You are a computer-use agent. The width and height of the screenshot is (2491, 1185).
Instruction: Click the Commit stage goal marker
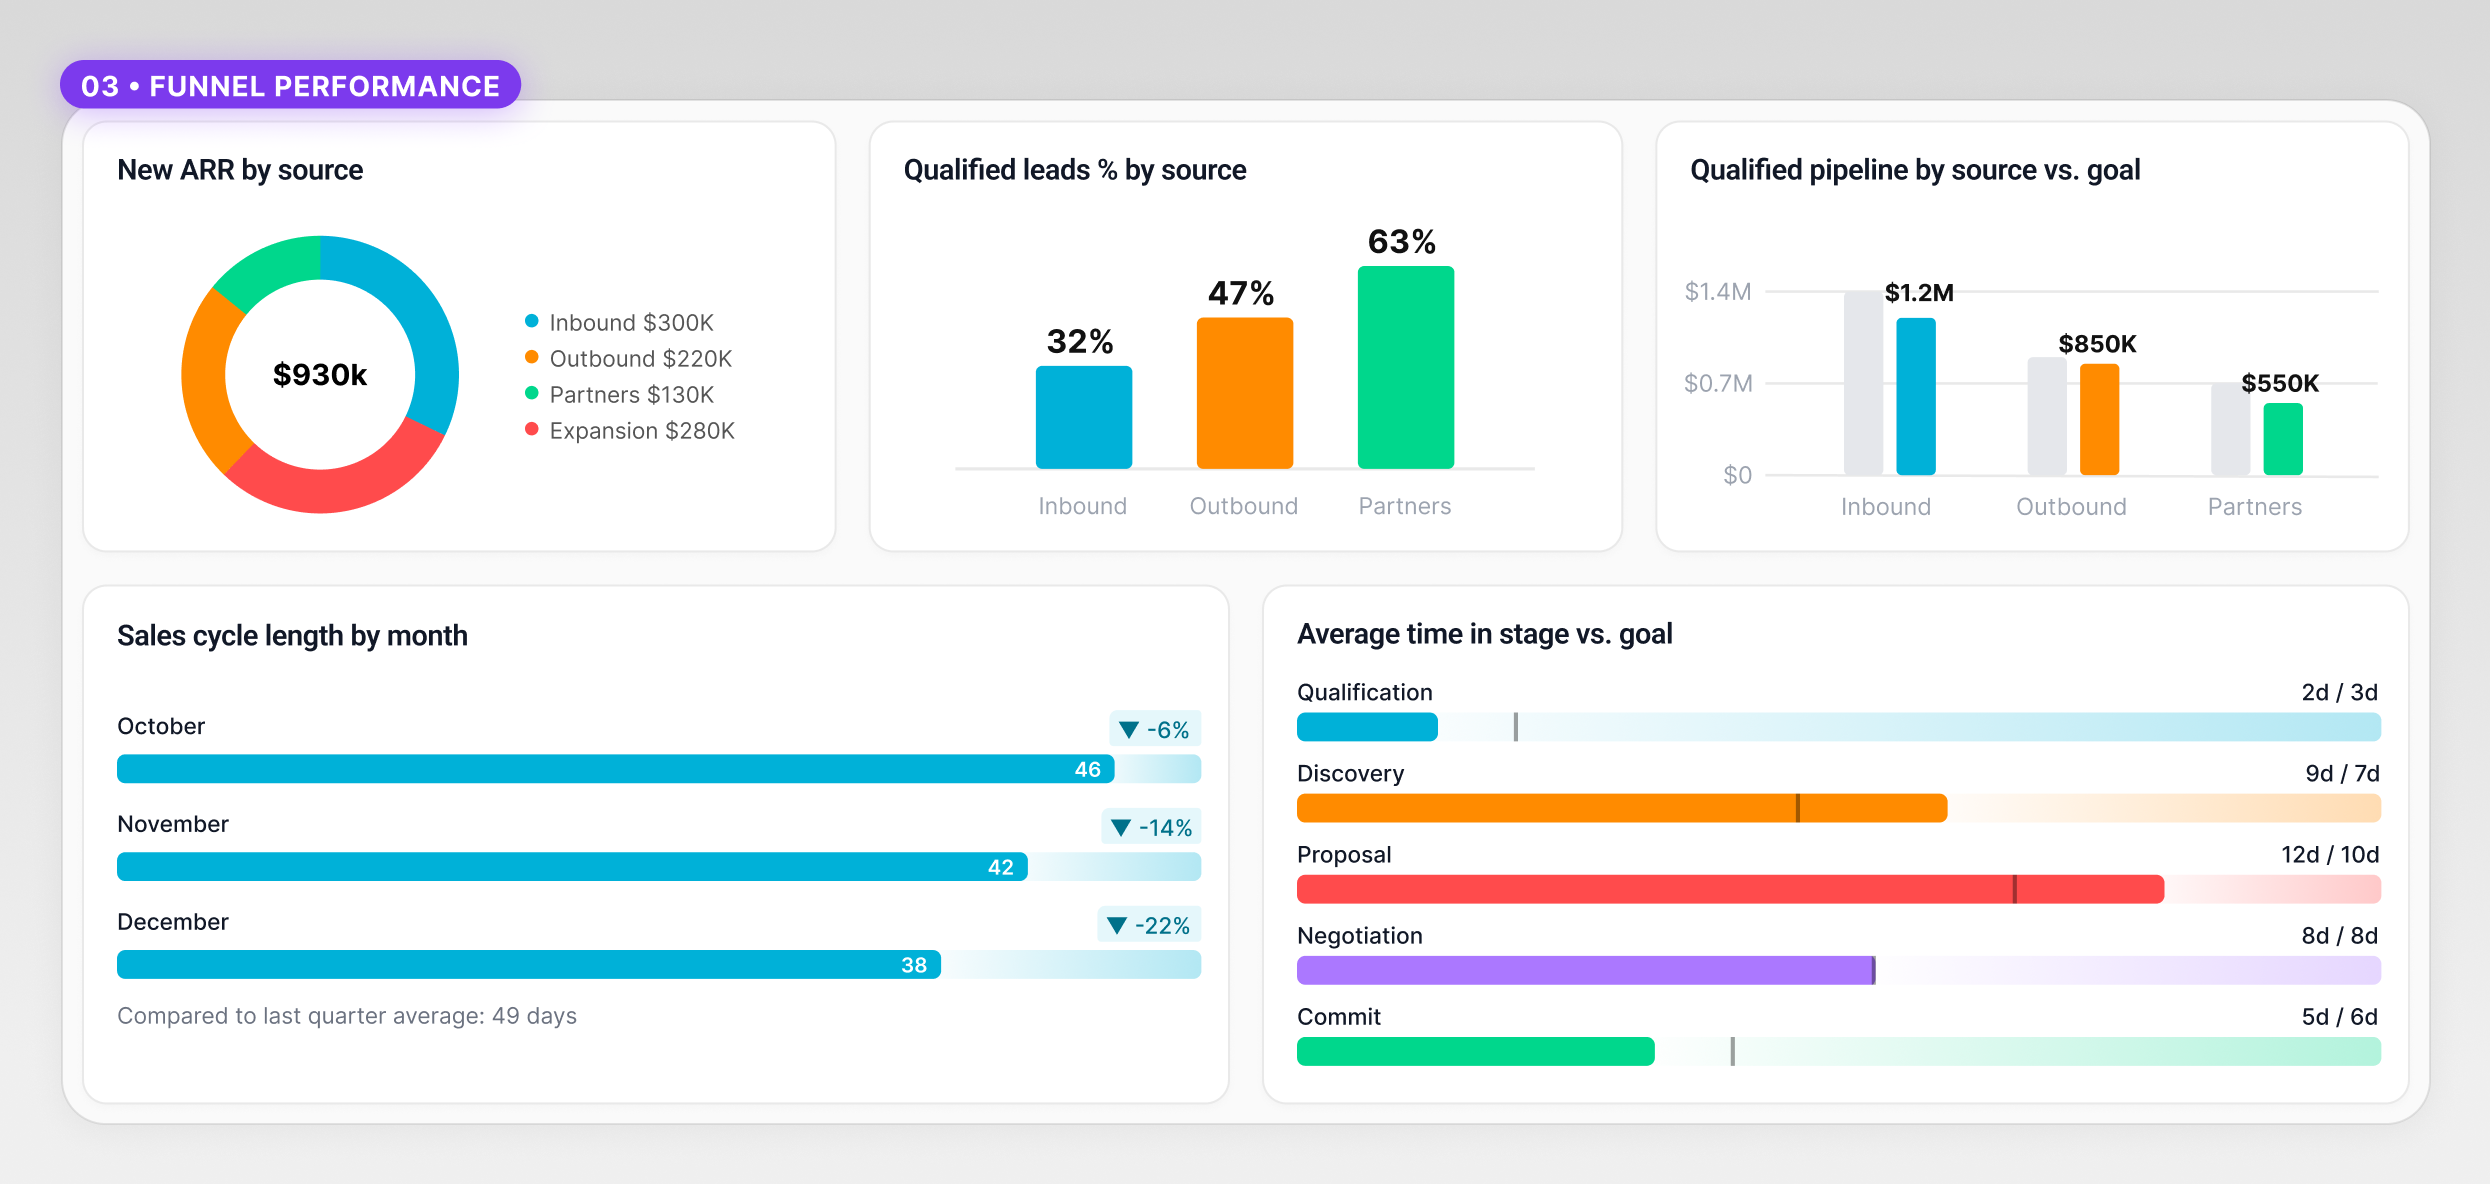coord(1733,1051)
